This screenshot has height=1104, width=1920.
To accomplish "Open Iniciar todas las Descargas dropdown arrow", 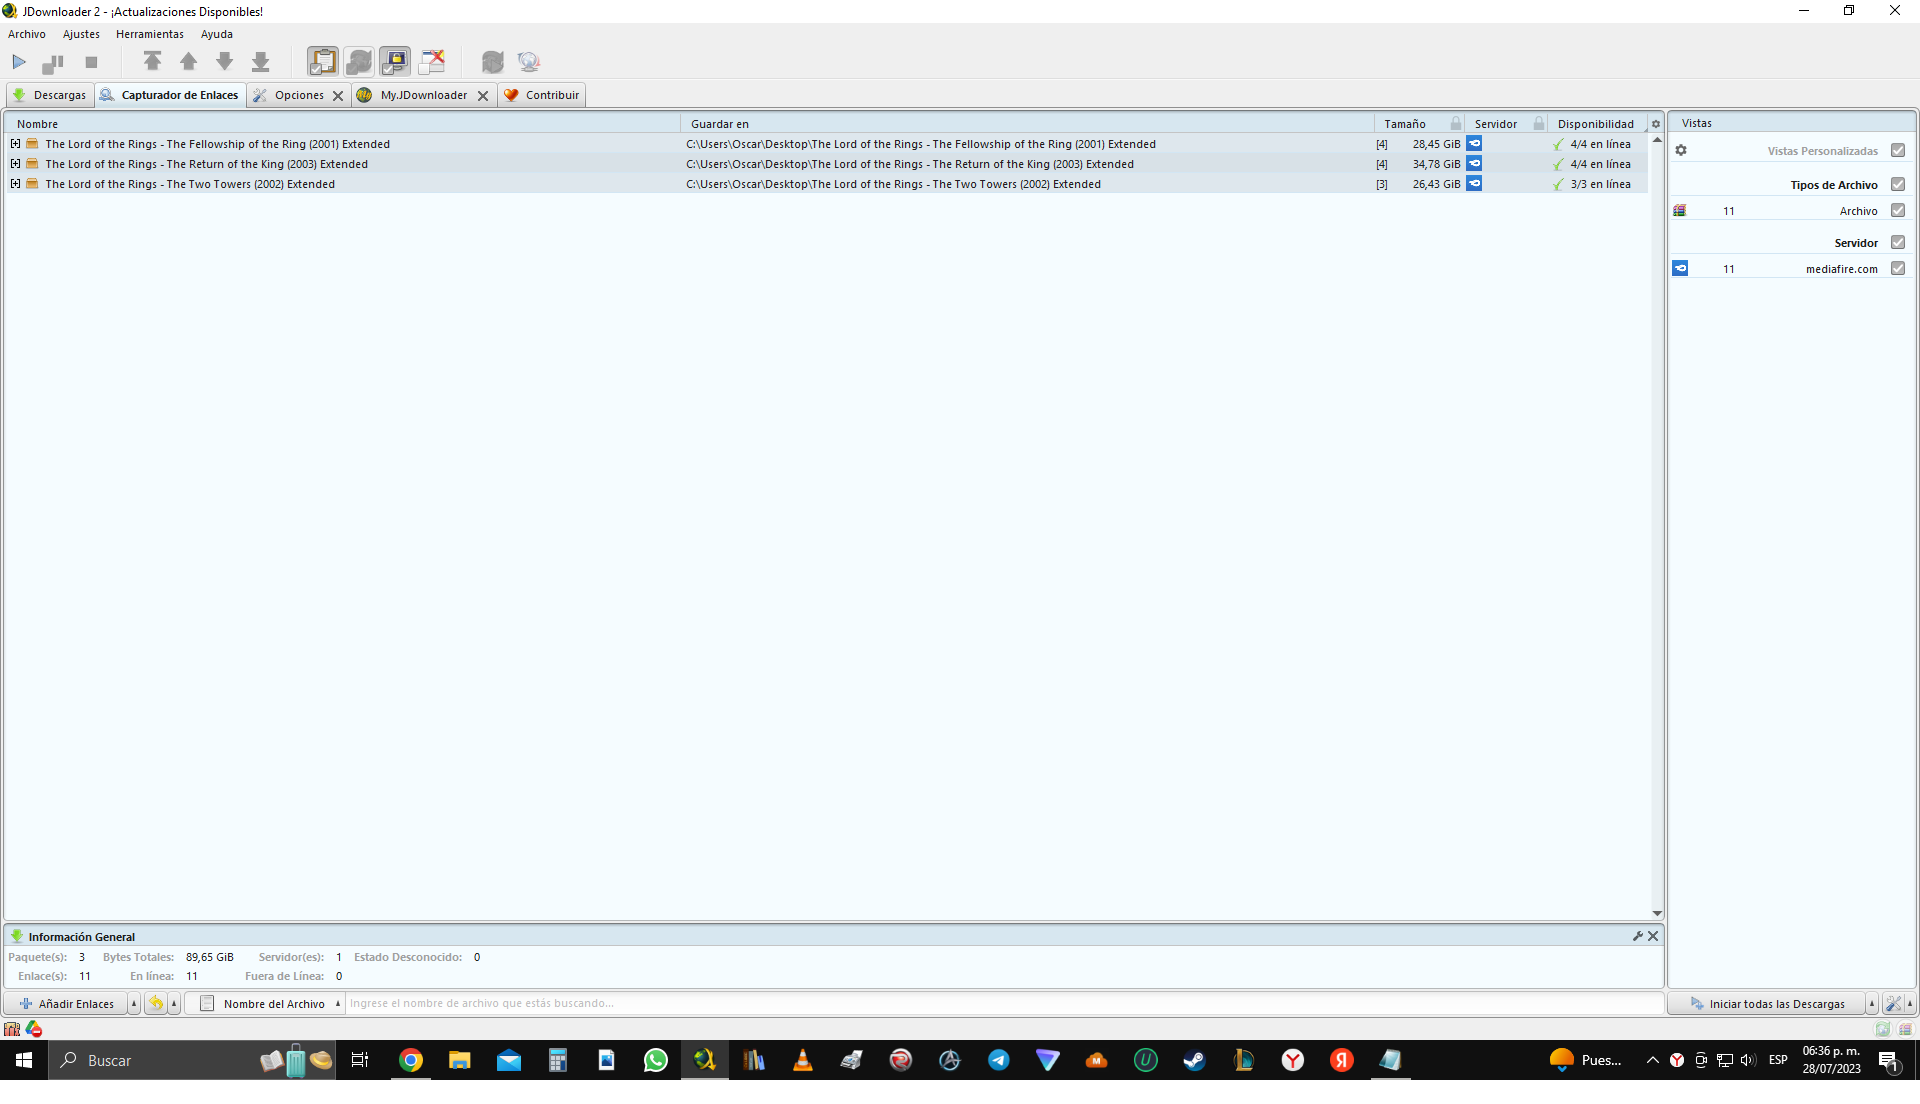I will pos(1872,1004).
